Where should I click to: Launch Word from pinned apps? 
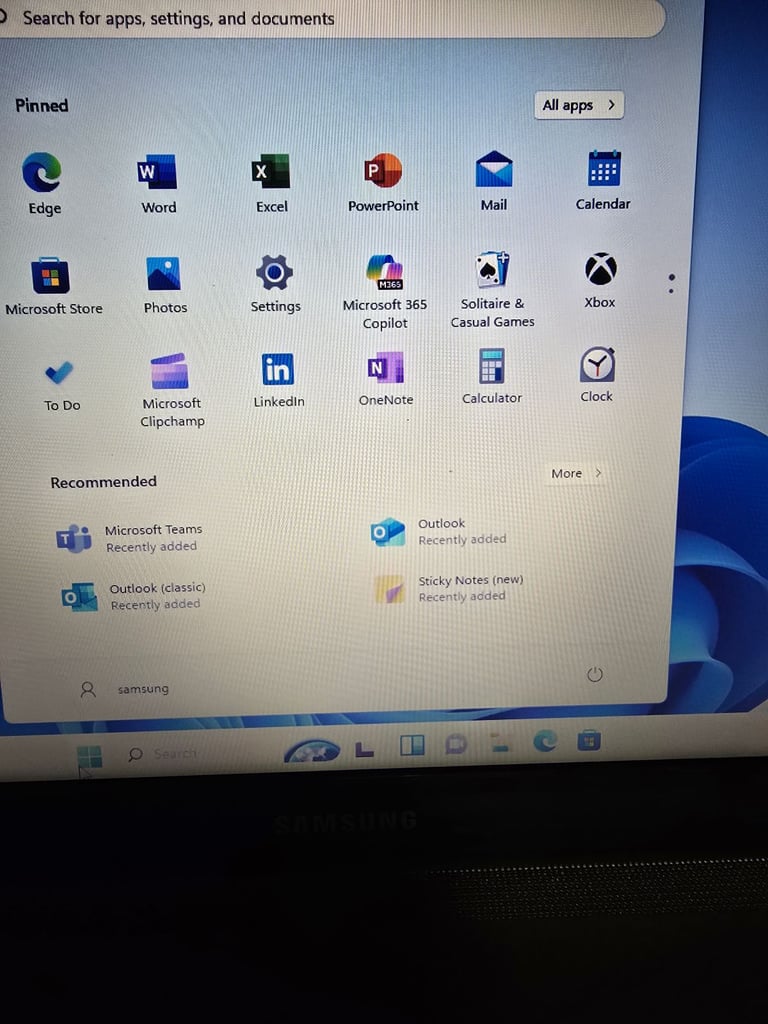(x=157, y=184)
